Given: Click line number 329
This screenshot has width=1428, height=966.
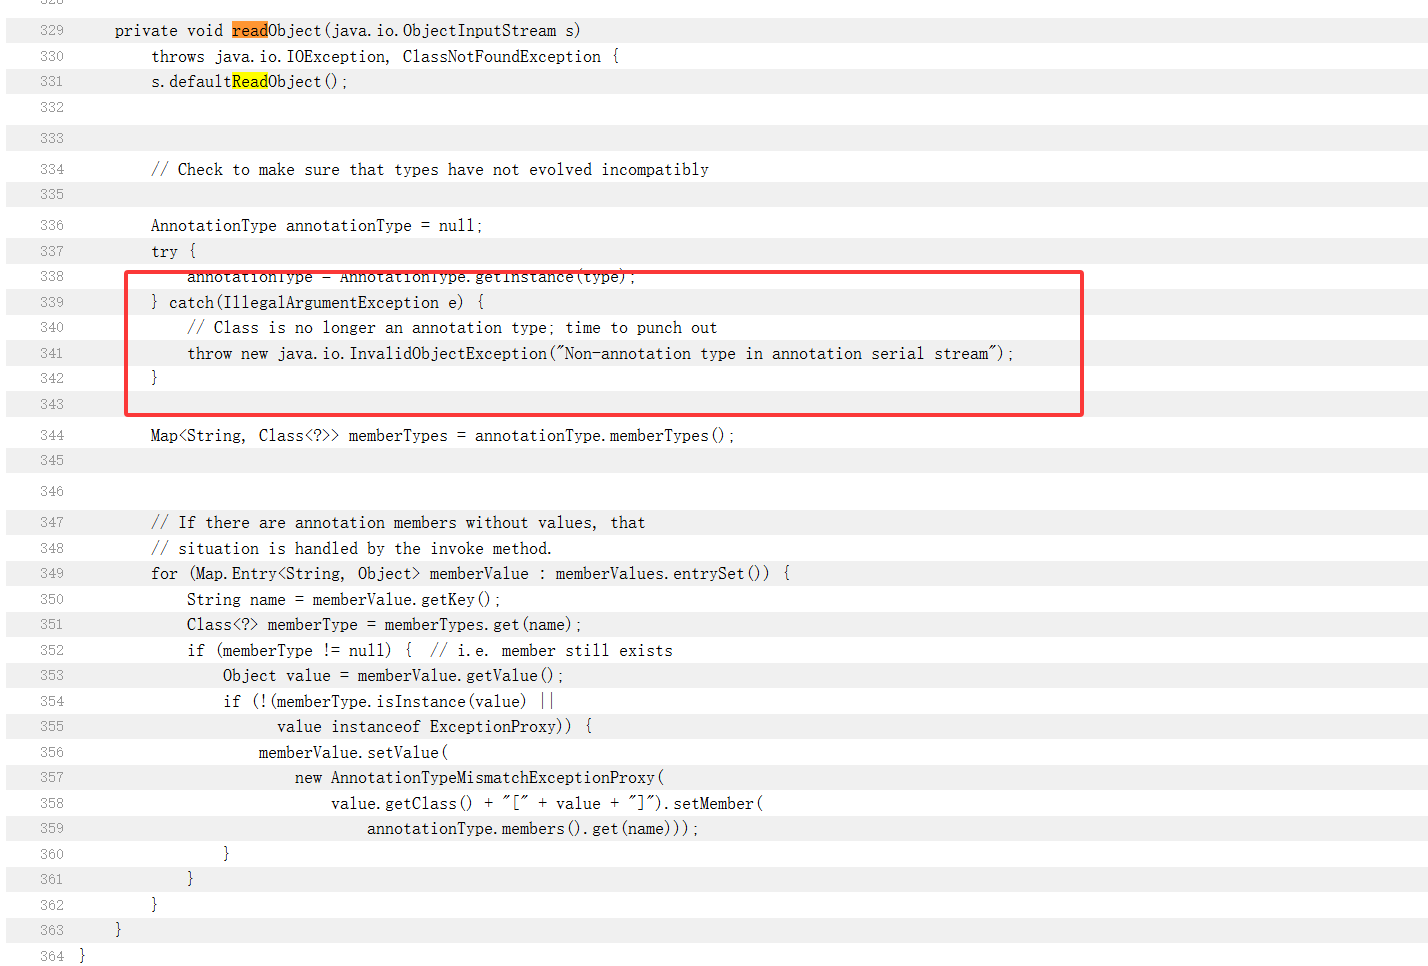Looking at the screenshot, I should pos(52,31).
